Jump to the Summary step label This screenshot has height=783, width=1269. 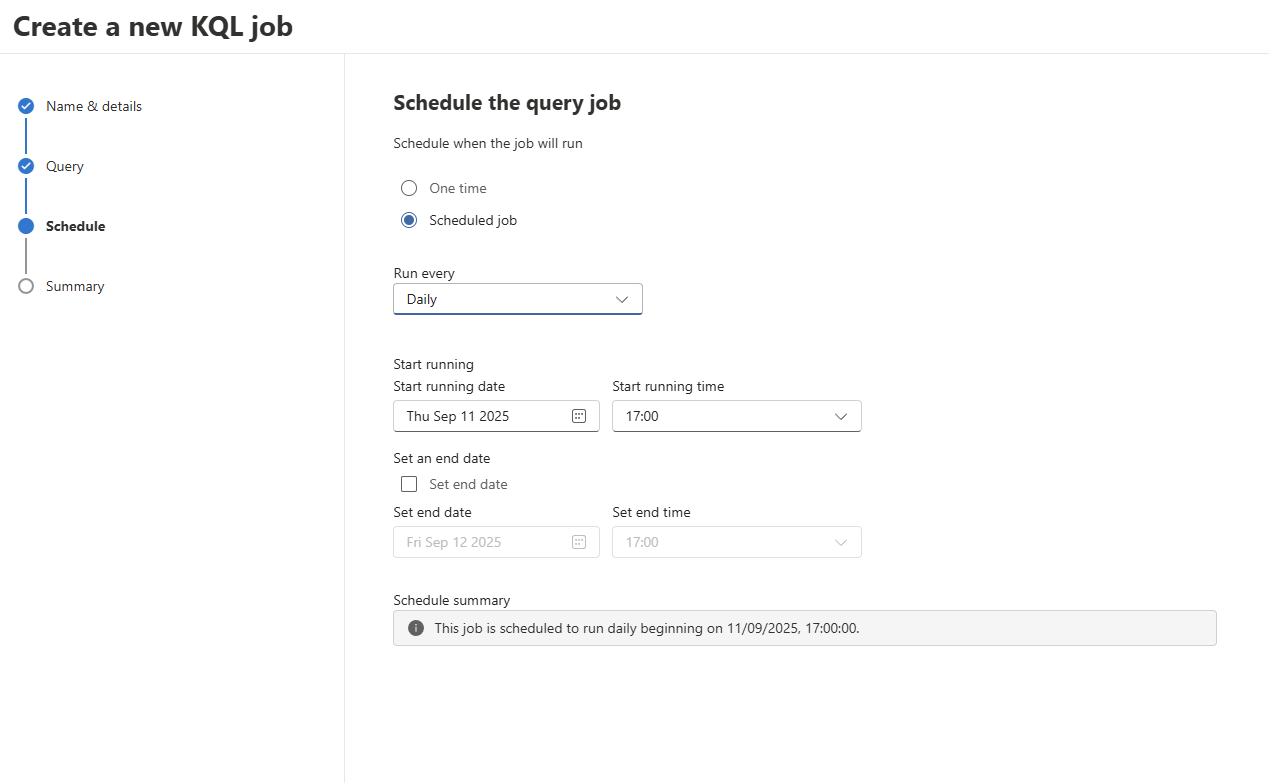click(x=75, y=286)
